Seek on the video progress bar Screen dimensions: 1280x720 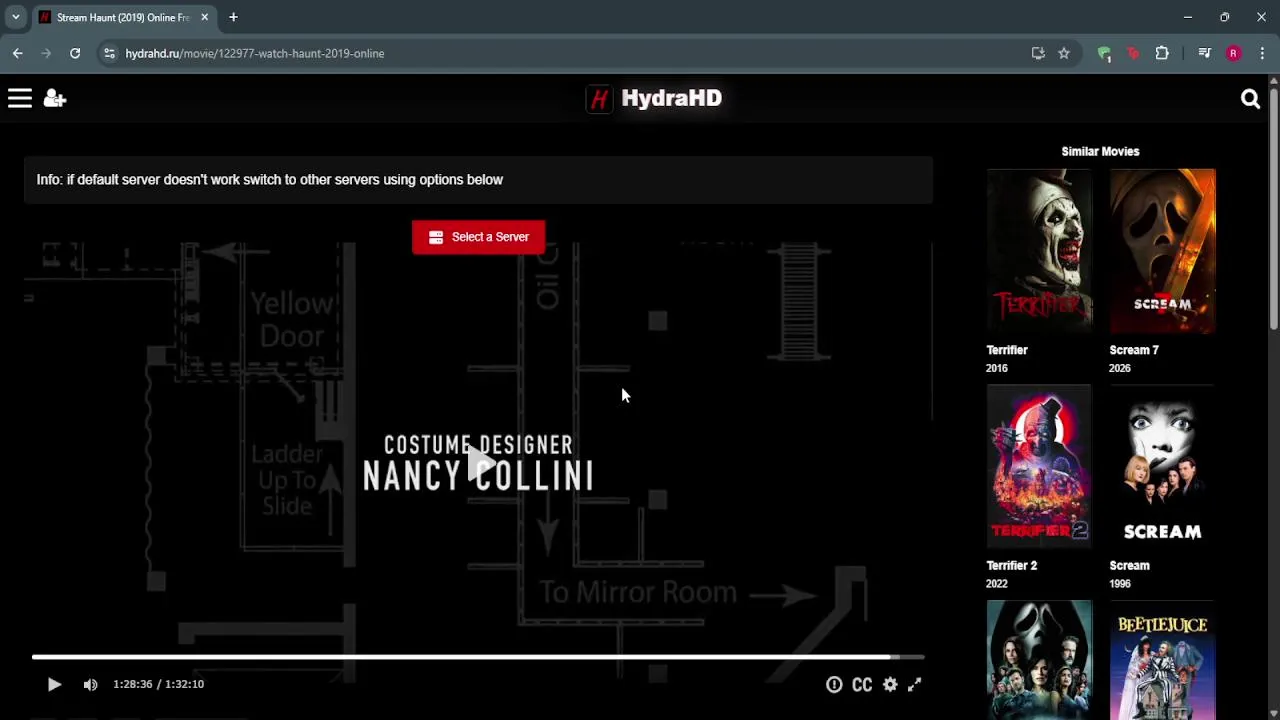478,657
